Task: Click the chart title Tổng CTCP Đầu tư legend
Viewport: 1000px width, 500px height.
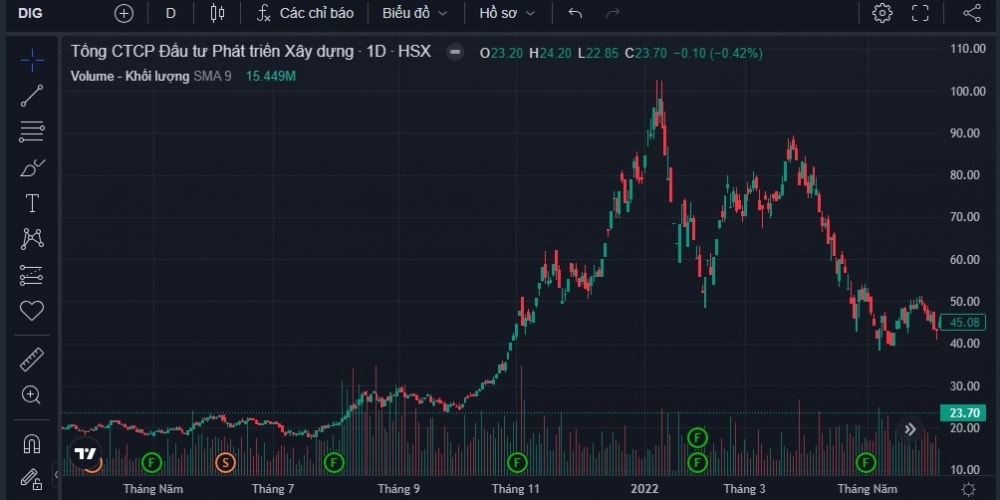Action: pyautogui.click(x=251, y=52)
